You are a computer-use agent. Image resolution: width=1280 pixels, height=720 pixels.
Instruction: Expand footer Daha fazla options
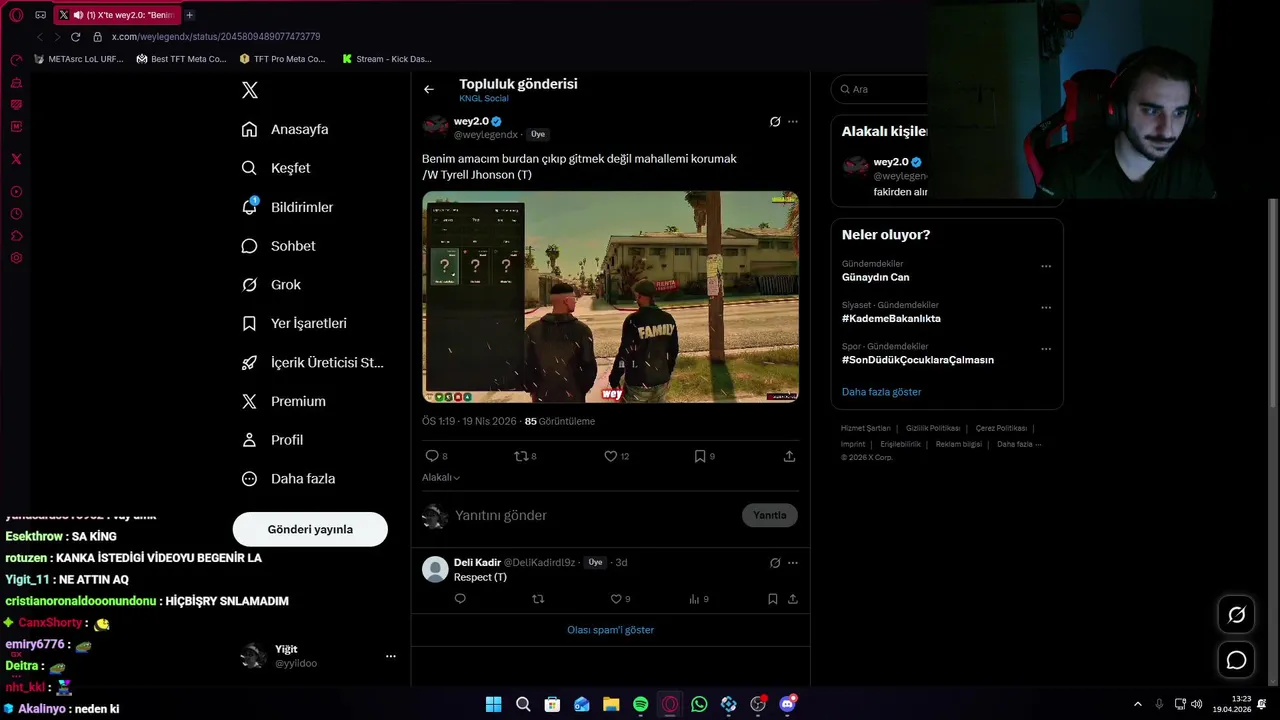click(1019, 444)
